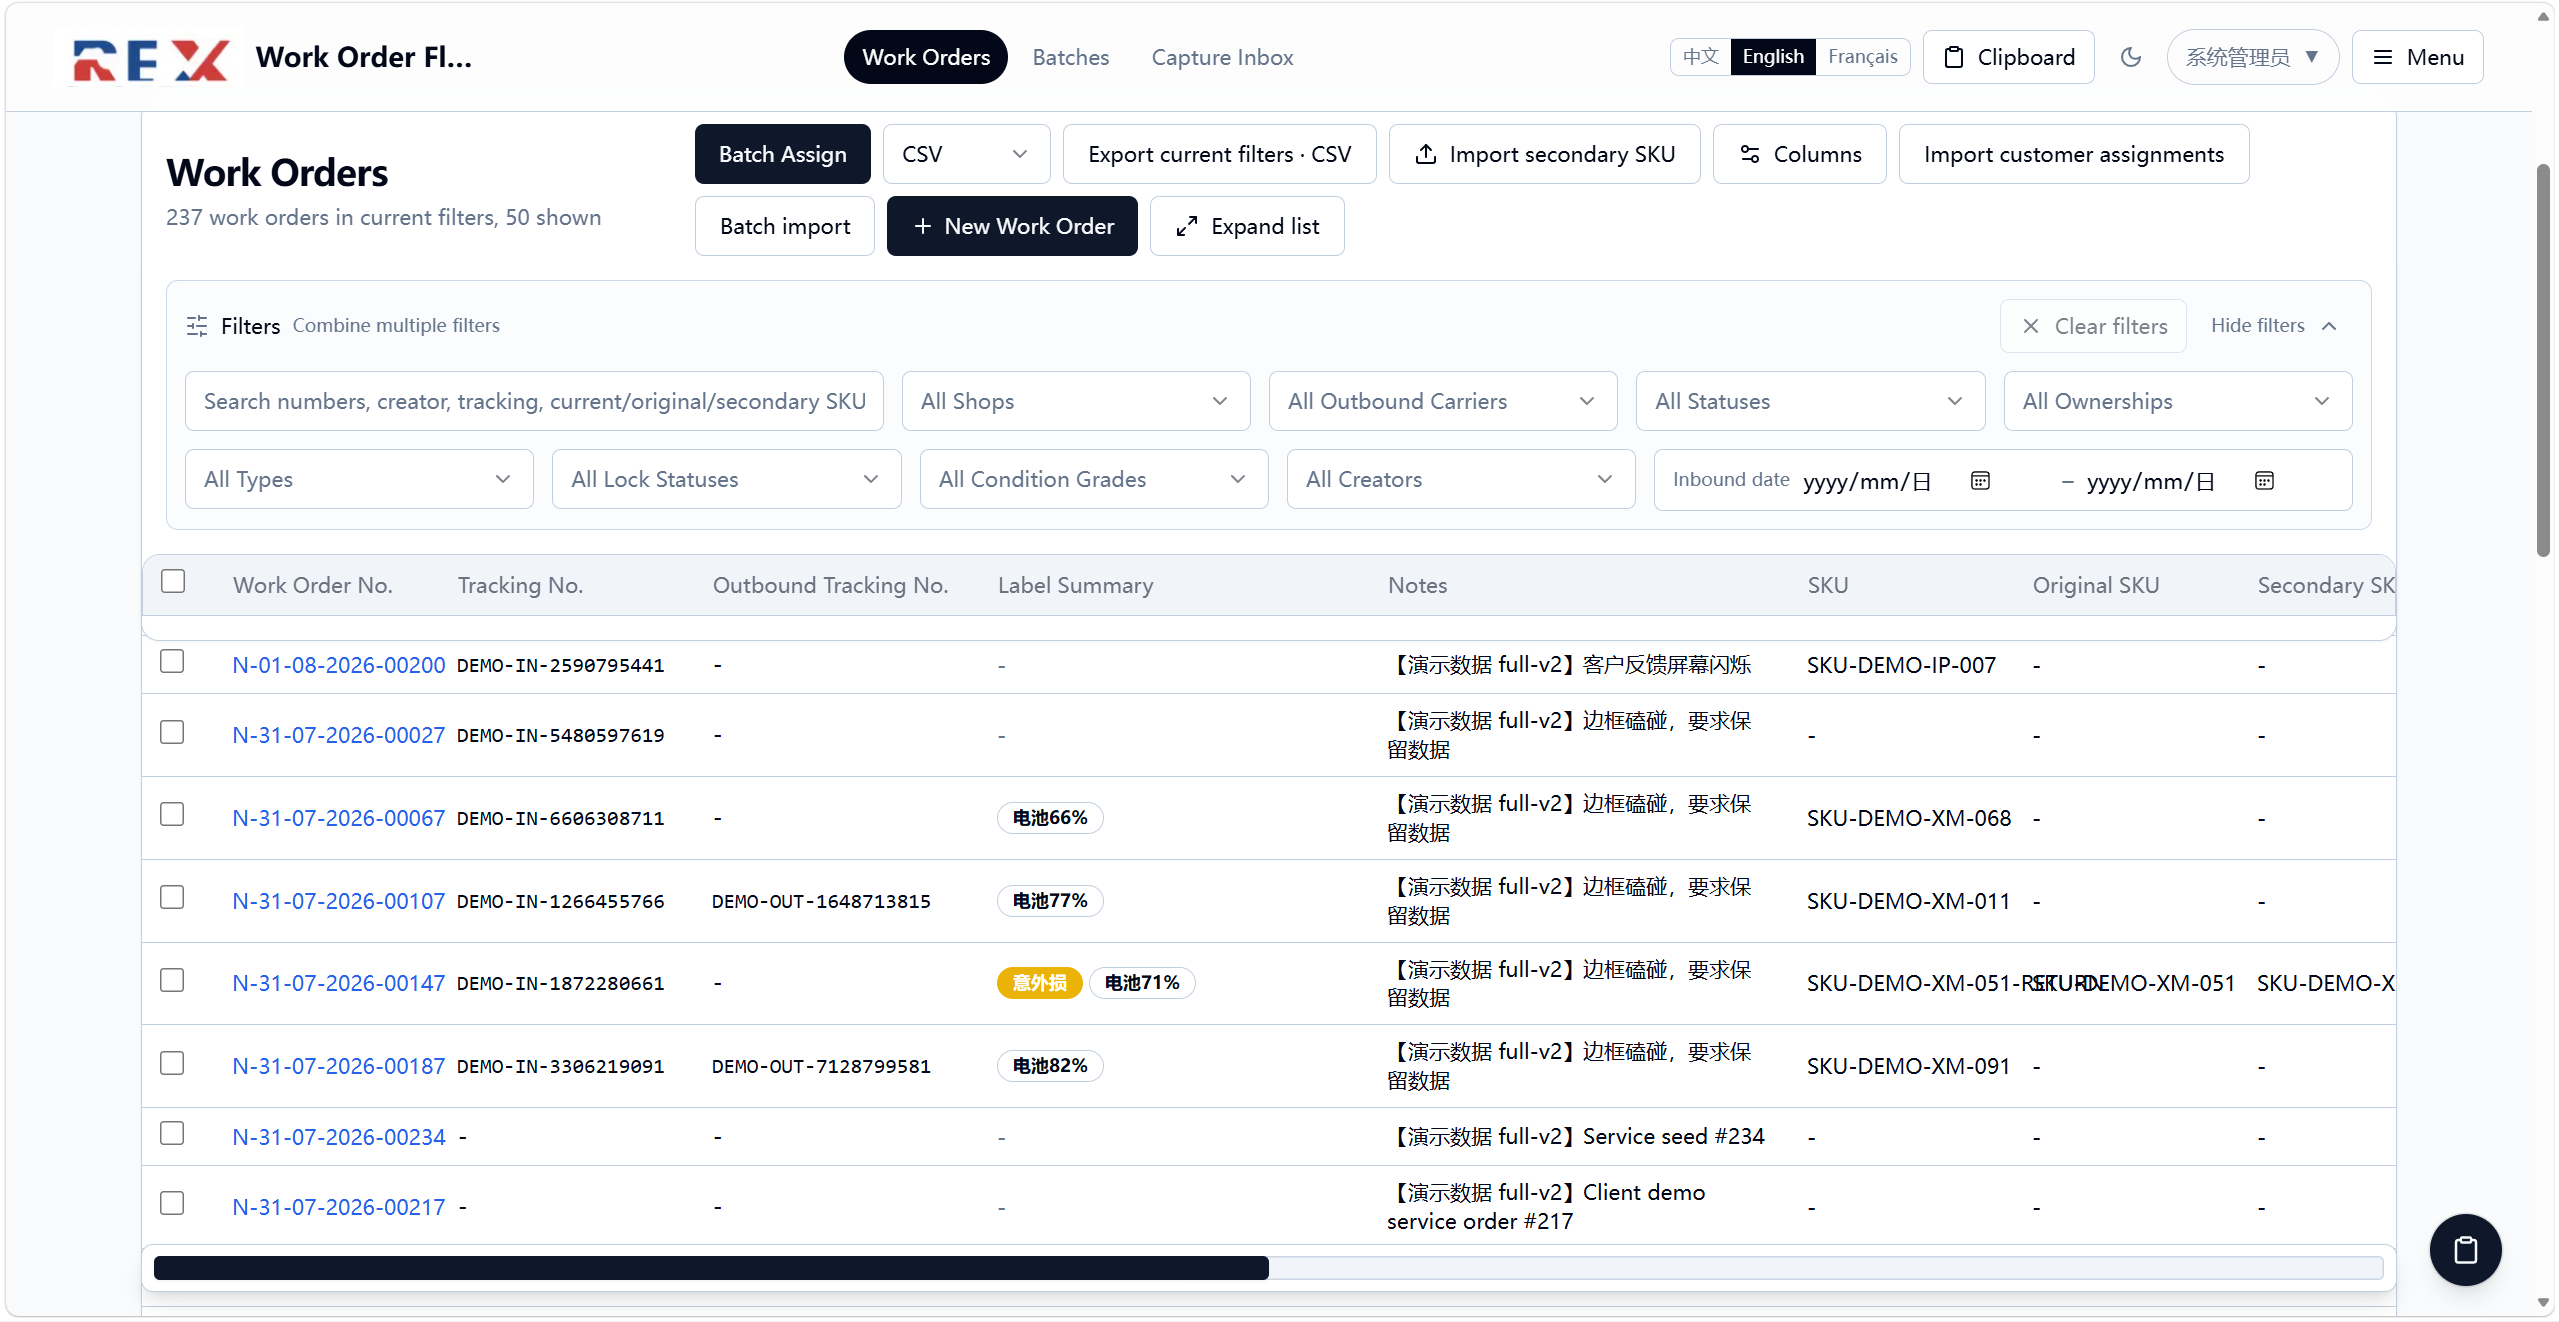
Task: Open work order N-31-07-2026-00217
Action: 338,1207
